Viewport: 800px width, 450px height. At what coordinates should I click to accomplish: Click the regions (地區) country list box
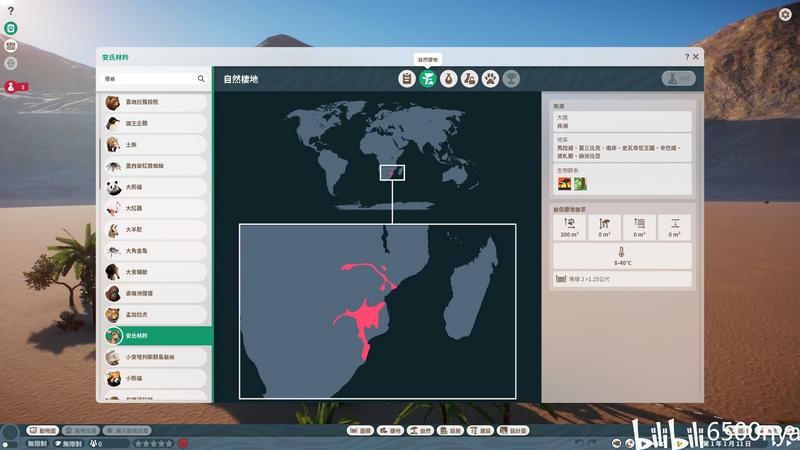tap(622, 148)
